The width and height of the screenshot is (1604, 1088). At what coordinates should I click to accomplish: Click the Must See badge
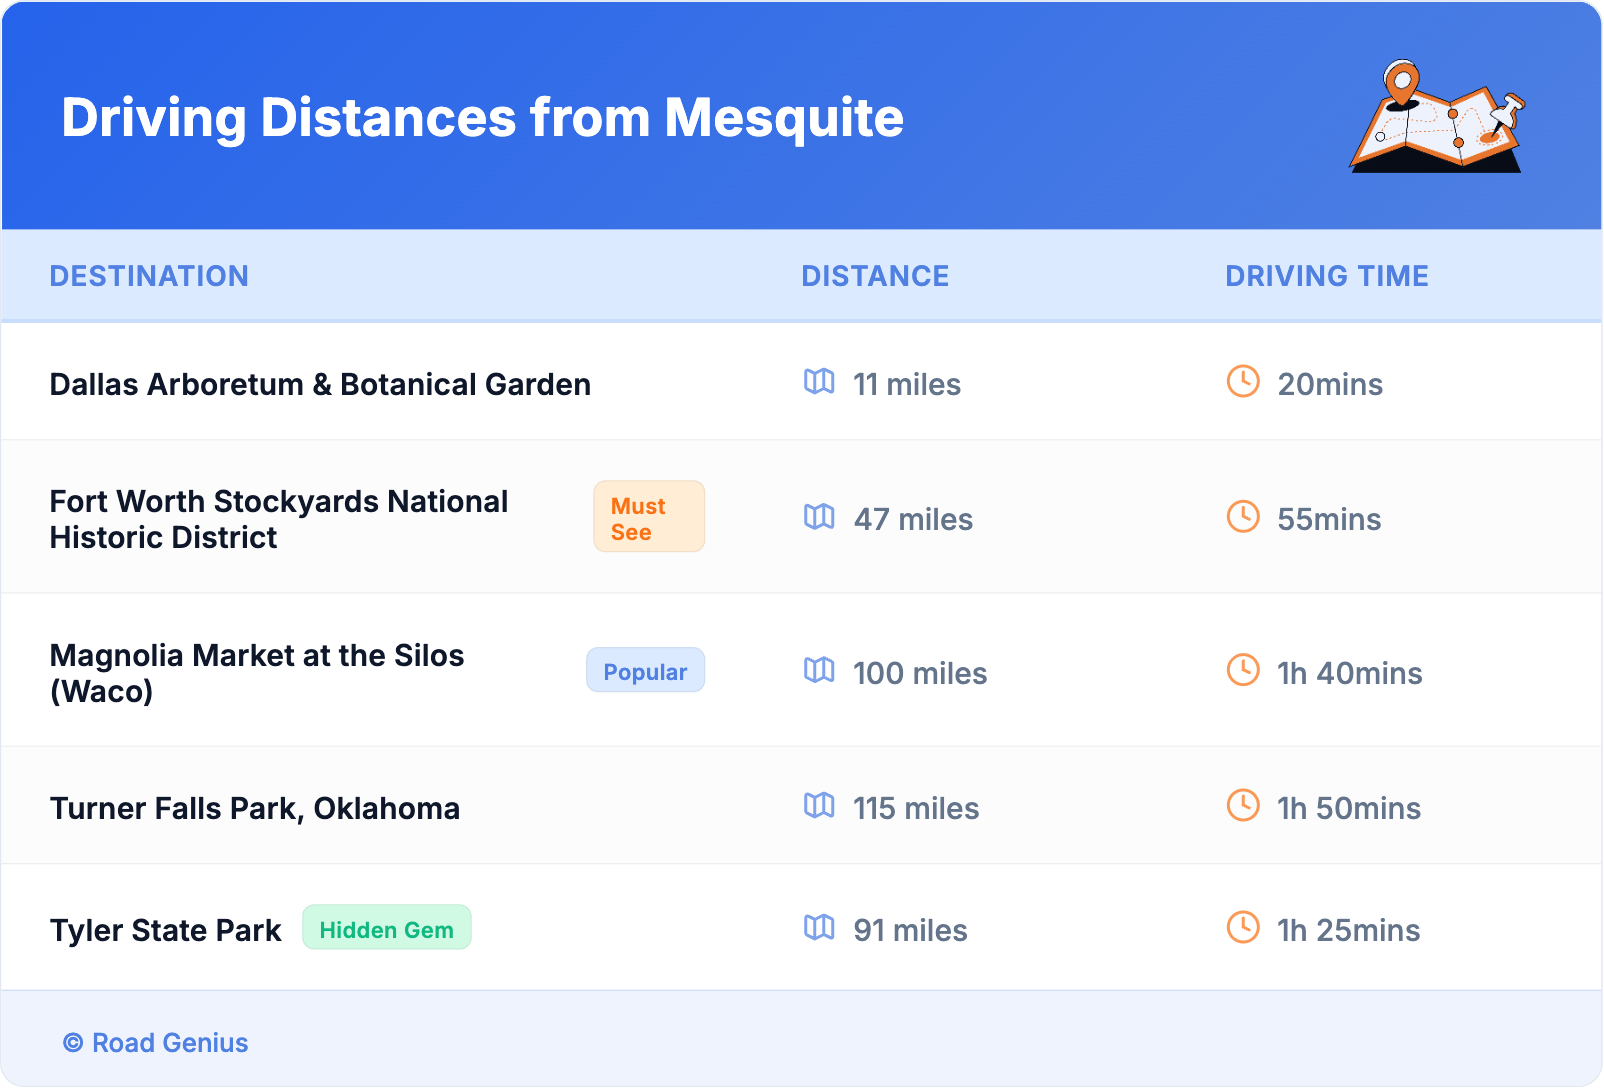[x=649, y=517]
